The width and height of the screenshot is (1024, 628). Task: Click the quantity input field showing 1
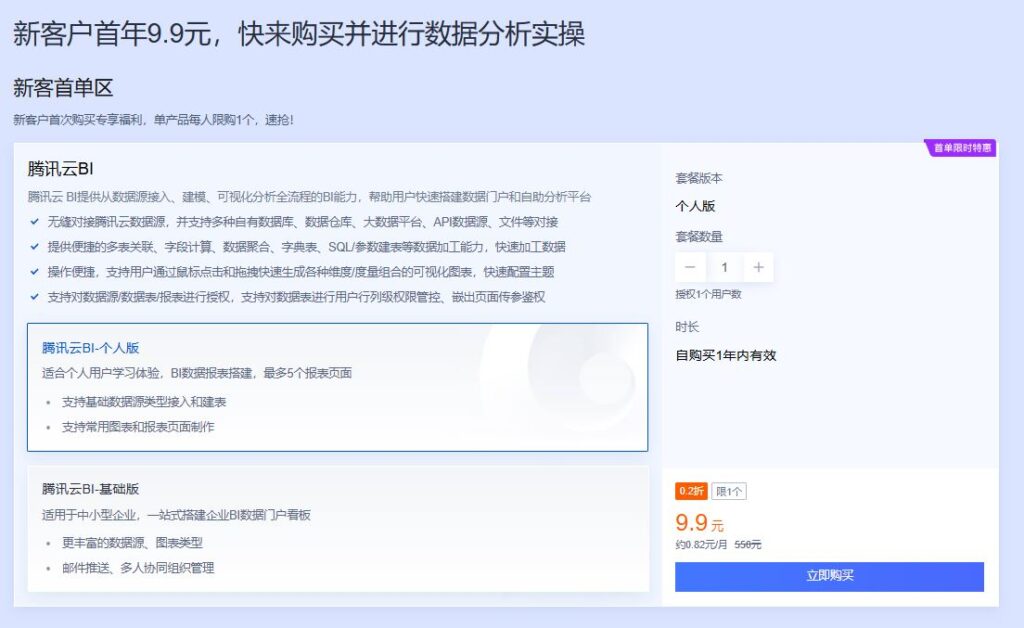tap(724, 267)
